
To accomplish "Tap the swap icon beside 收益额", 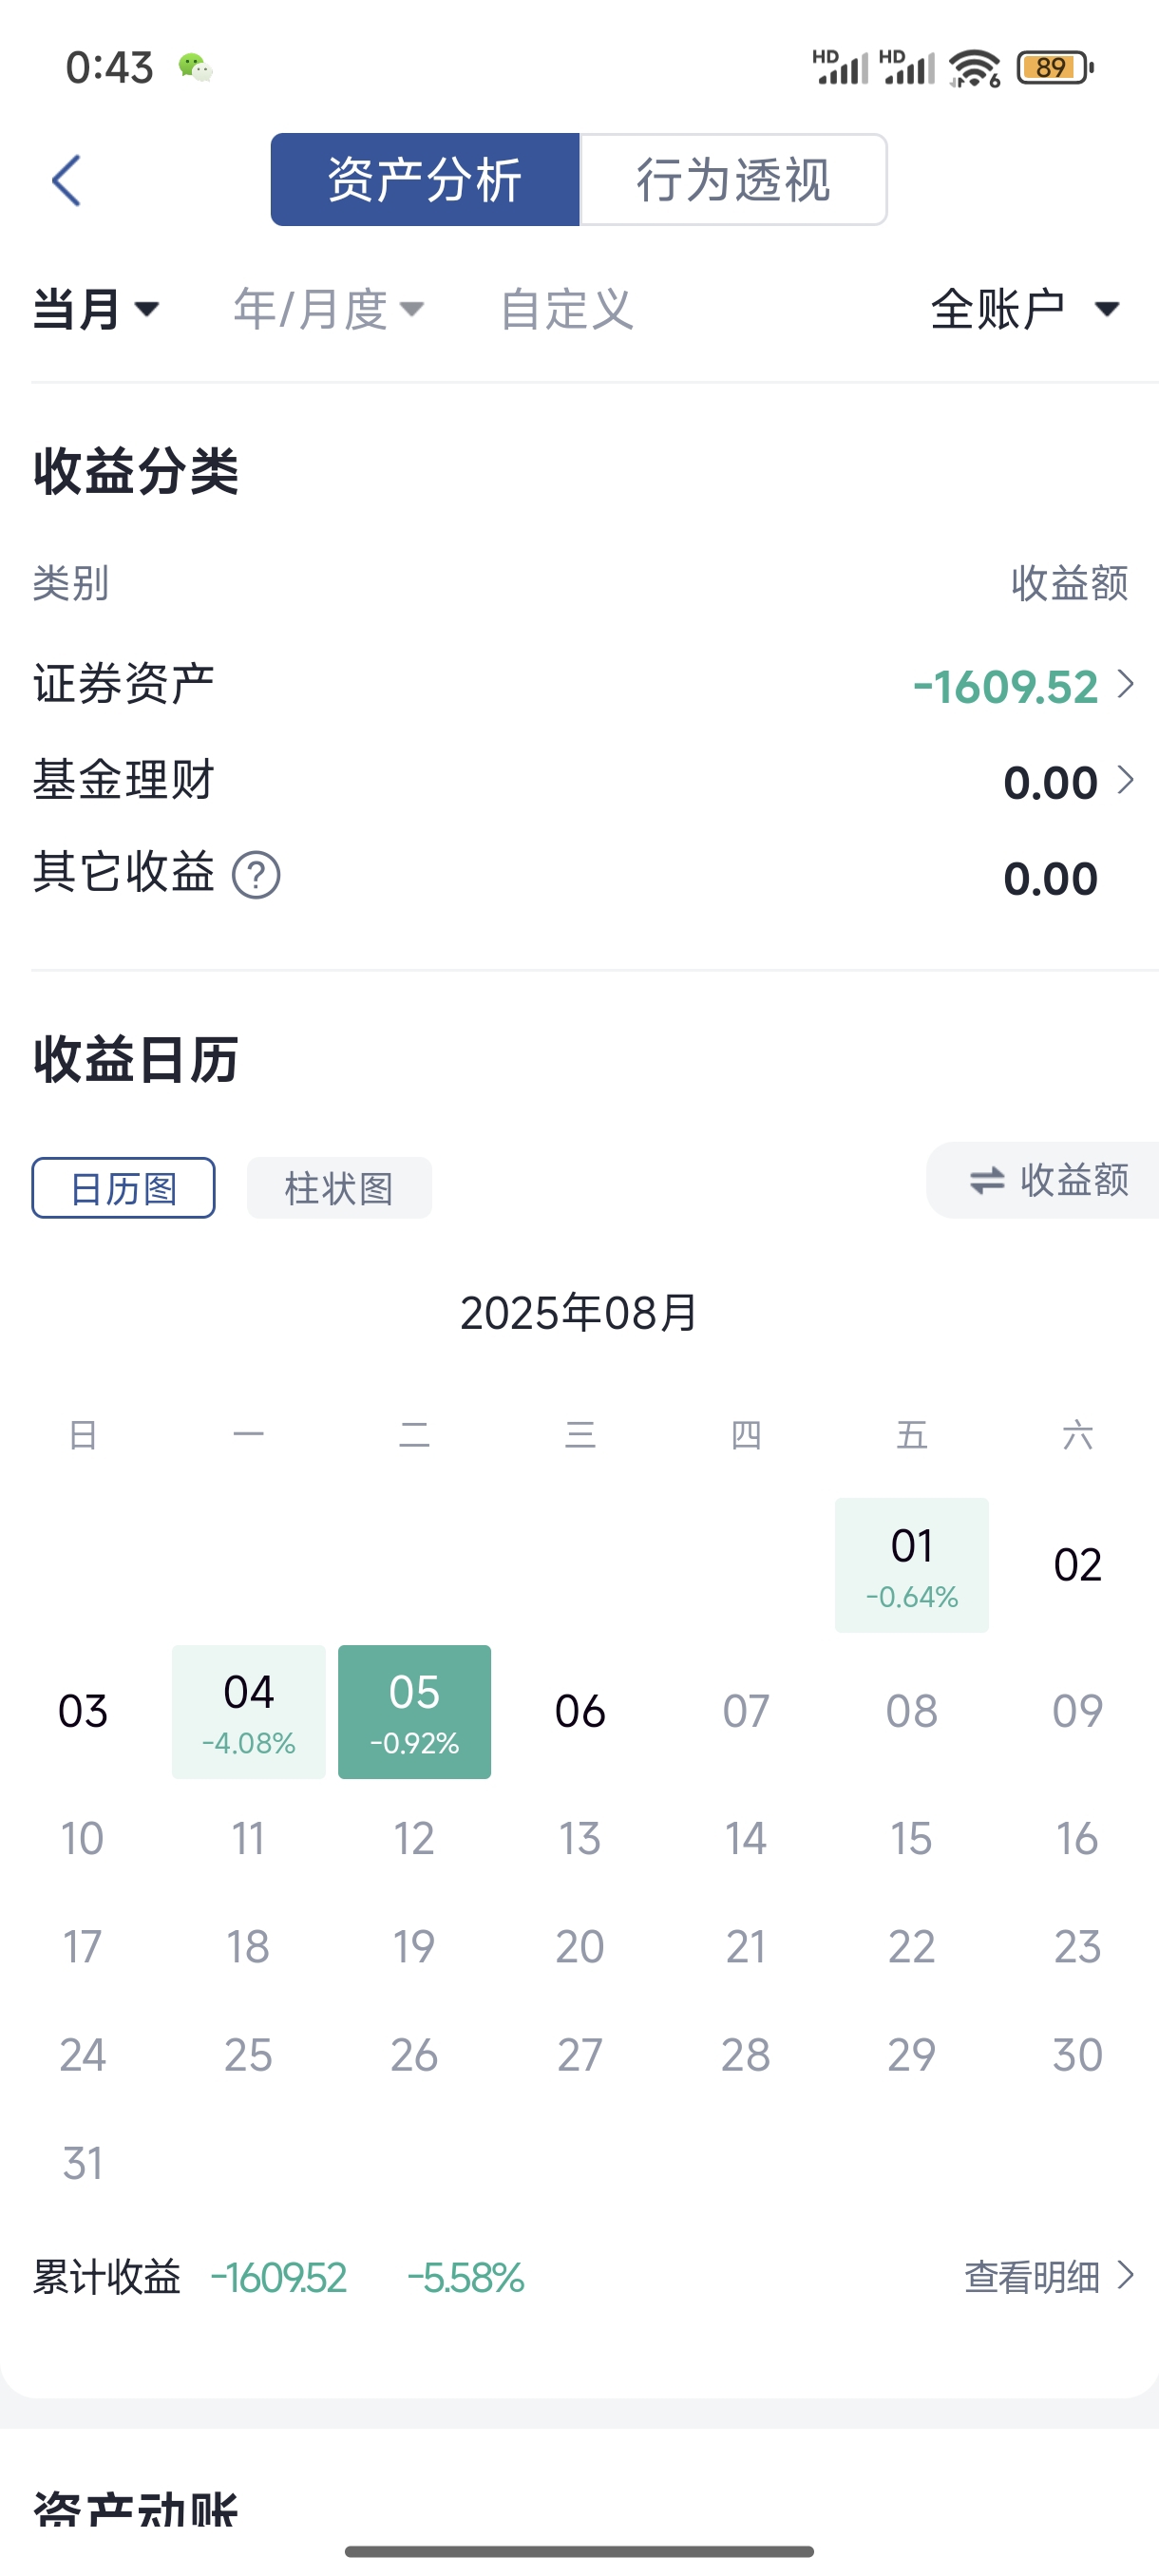I will tap(986, 1181).
